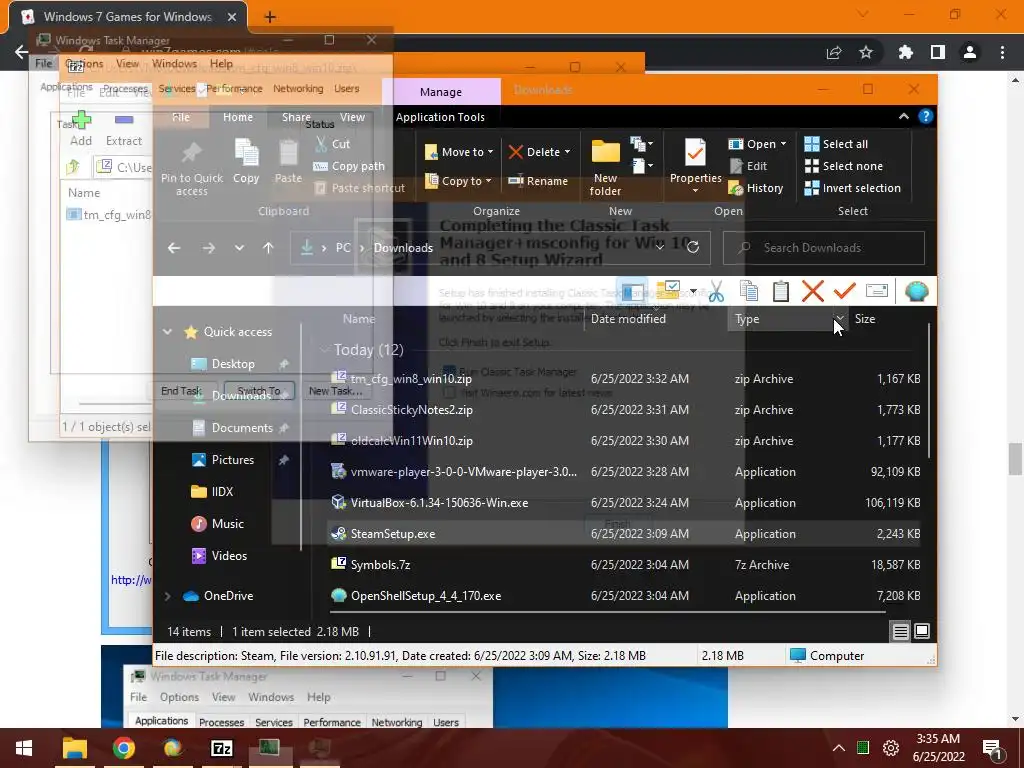Image resolution: width=1024 pixels, height=768 pixels.
Task: Collapse the Explorer ribbon with the chevron
Action: click(x=904, y=116)
